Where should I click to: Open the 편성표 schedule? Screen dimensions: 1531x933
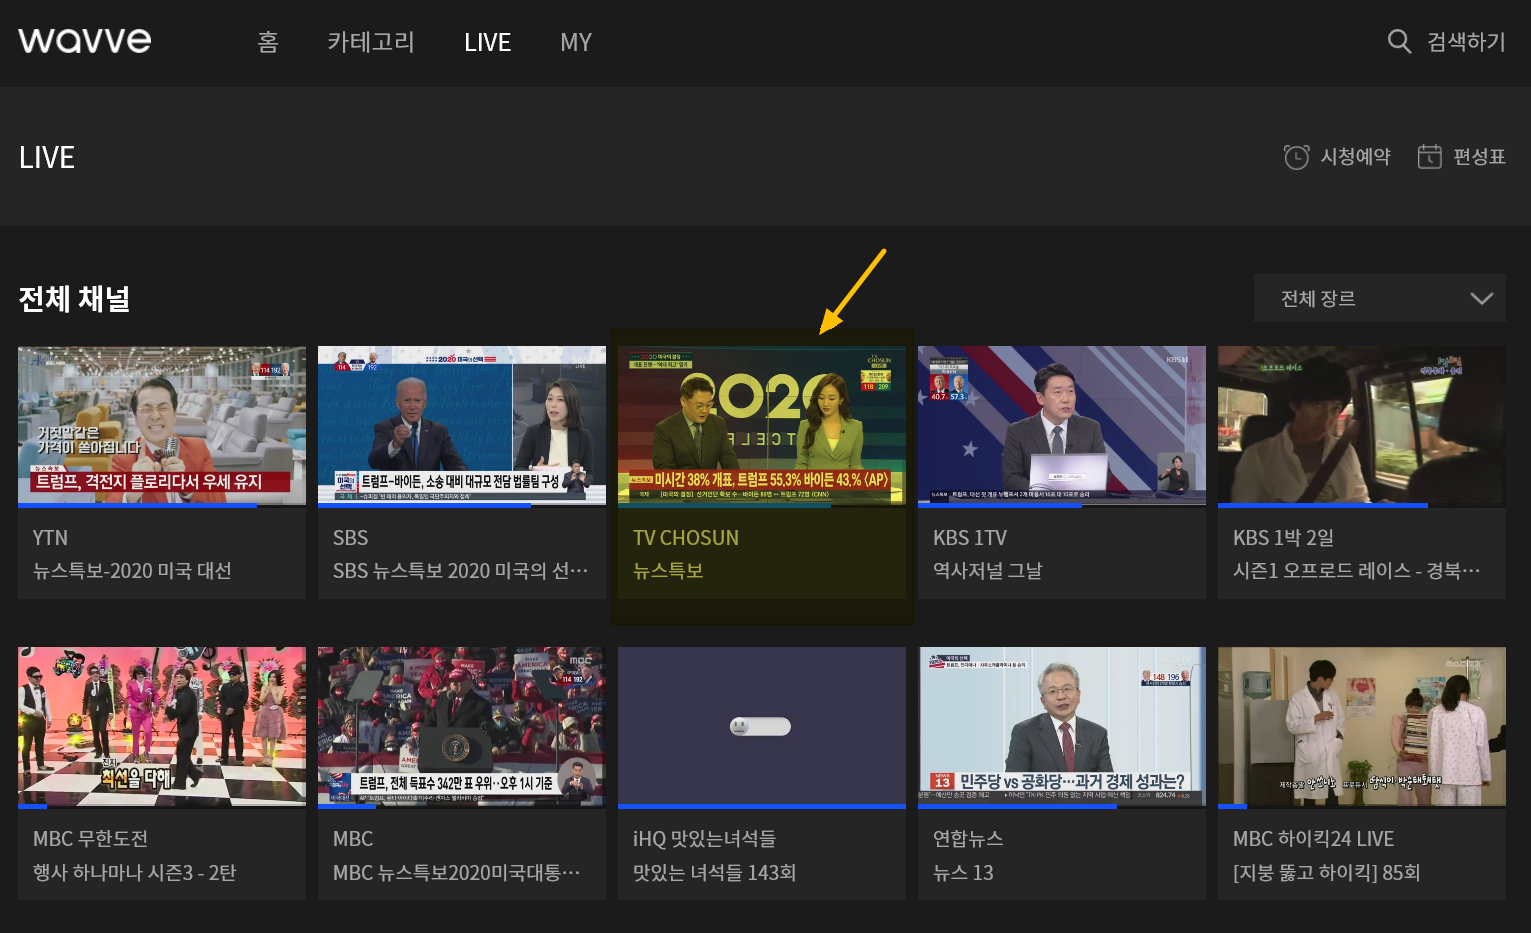coord(1479,156)
